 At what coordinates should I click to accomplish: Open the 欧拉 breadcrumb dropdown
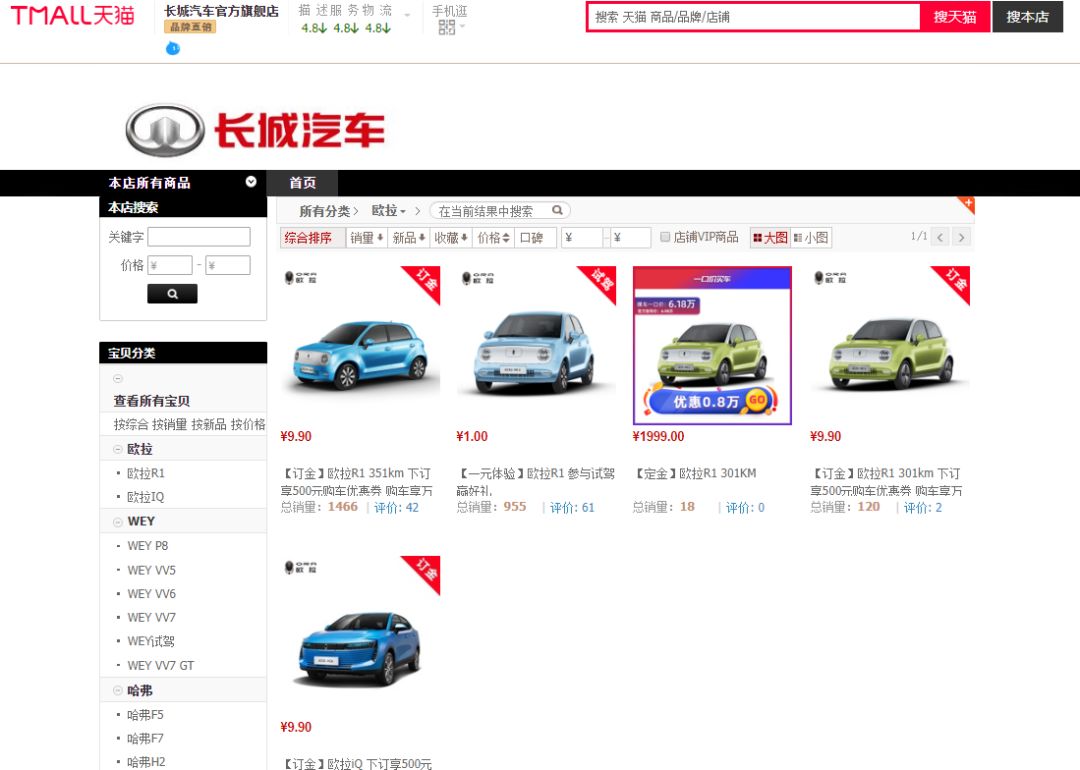pos(388,211)
